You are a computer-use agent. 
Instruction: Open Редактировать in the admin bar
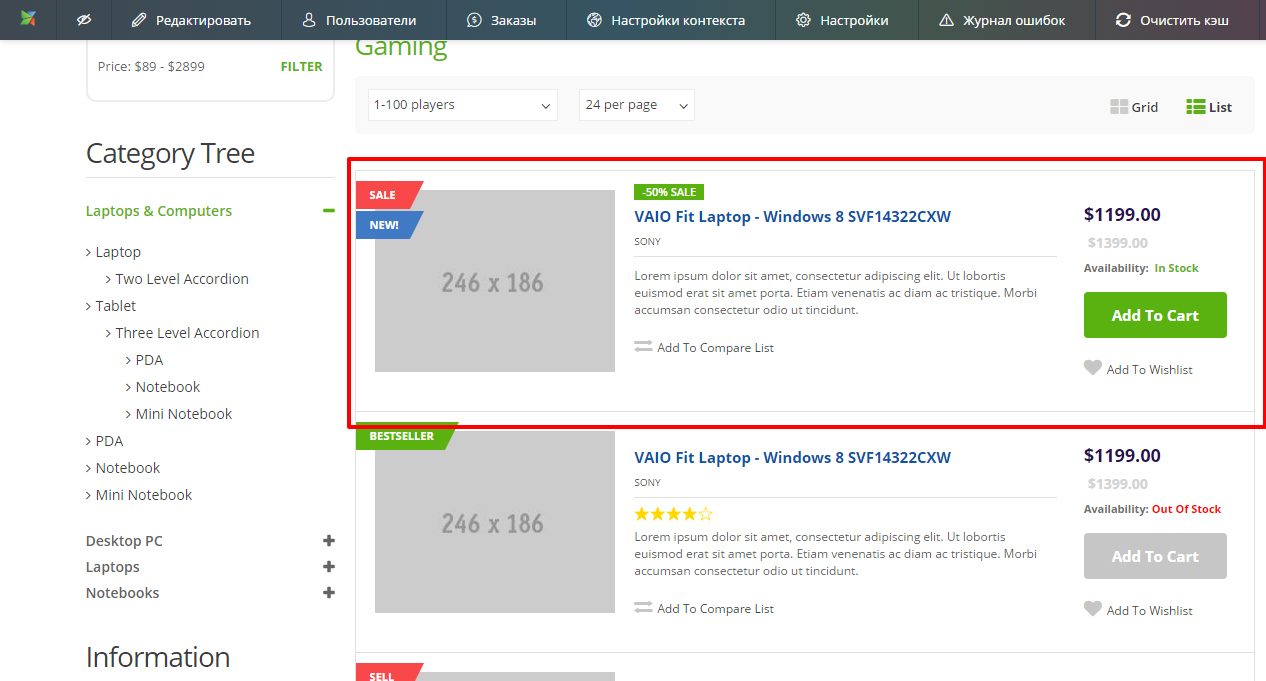191,20
